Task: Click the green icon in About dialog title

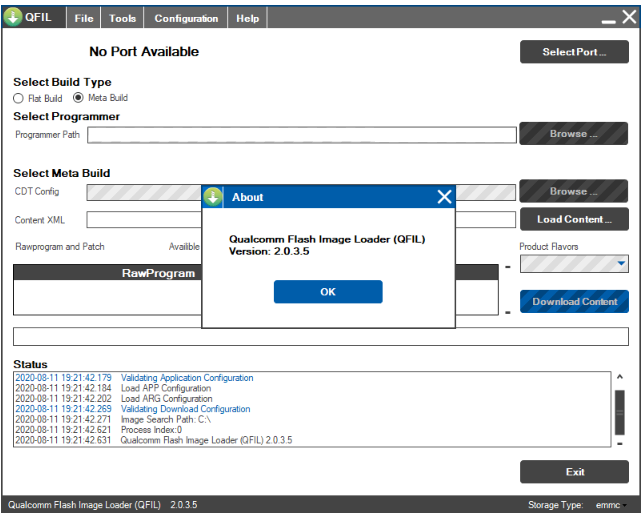Action: 214,197
